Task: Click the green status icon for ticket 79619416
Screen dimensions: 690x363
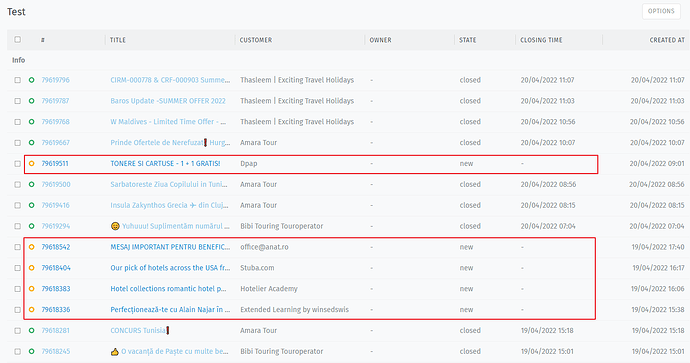Action: coord(32,205)
